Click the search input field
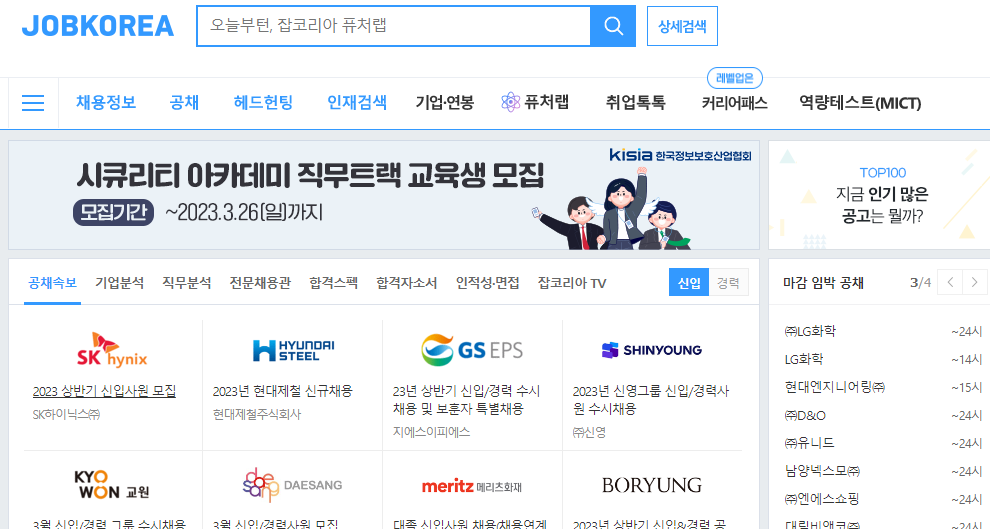The height and width of the screenshot is (529, 990). [392, 26]
